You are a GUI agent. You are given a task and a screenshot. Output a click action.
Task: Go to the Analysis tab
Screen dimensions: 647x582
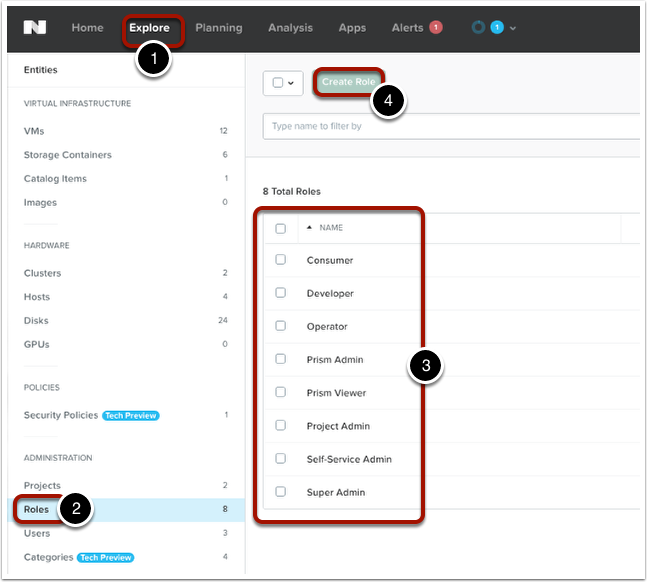(290, 28)
